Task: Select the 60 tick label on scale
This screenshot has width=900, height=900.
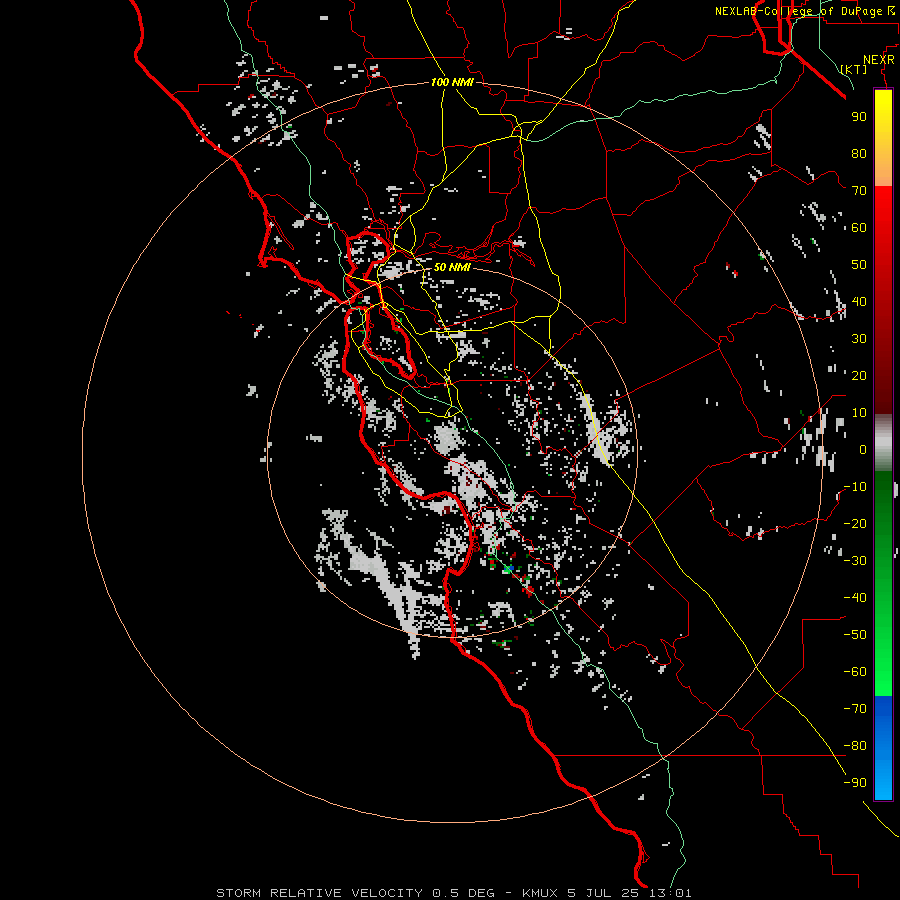Action: pos(859,227)
